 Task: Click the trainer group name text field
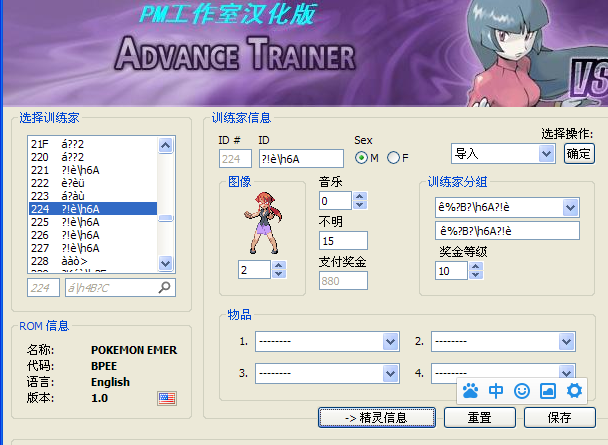pyautogui.click(x=507, y=231)
